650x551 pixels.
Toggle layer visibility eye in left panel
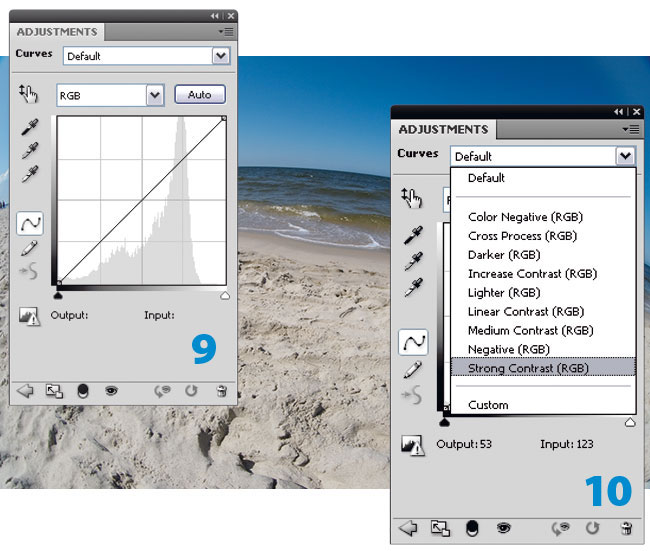click(x=111, y=391)
